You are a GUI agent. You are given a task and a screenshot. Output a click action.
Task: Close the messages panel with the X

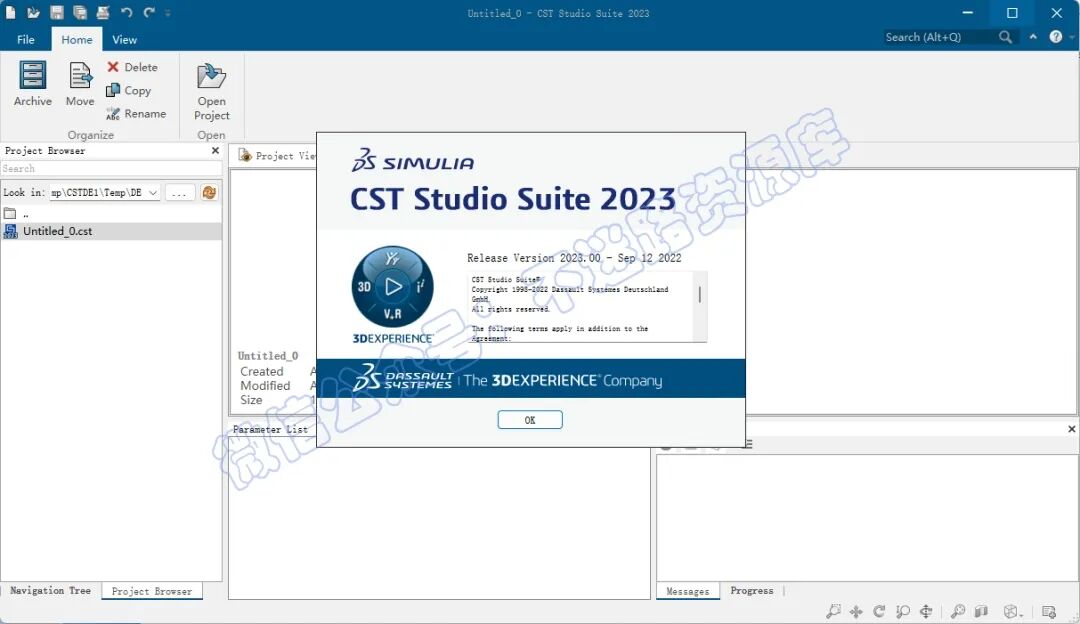(x=1071, y=428)
